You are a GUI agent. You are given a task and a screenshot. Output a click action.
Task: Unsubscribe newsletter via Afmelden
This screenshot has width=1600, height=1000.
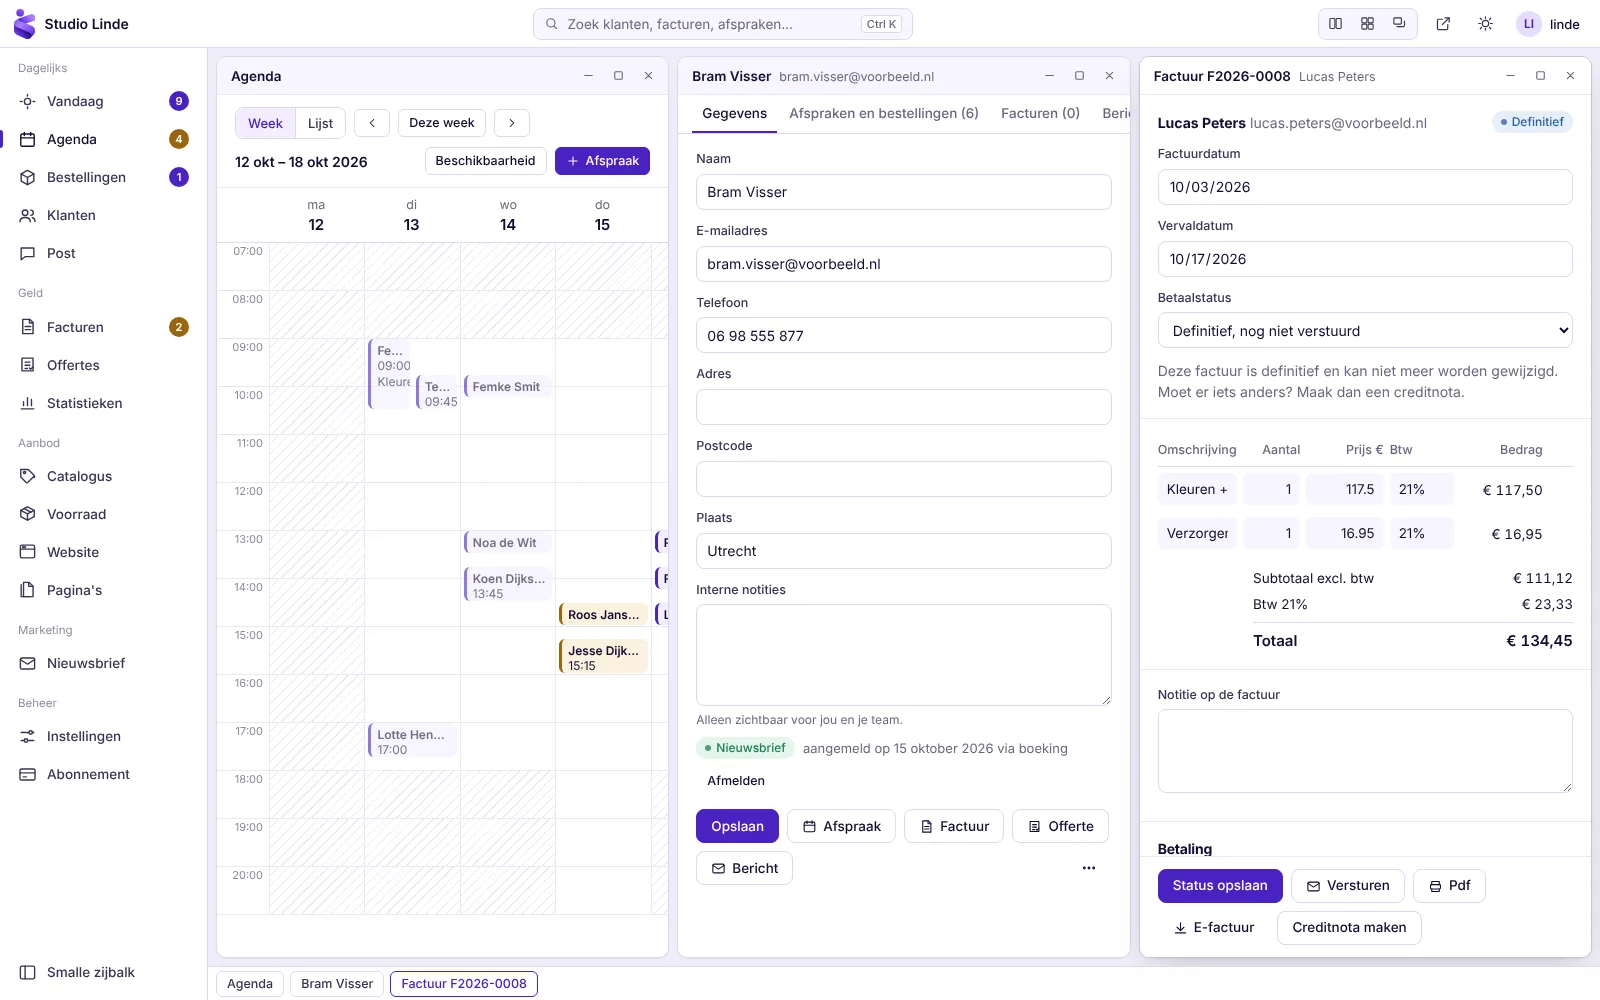pyautogui.click(x=736, y=781)
